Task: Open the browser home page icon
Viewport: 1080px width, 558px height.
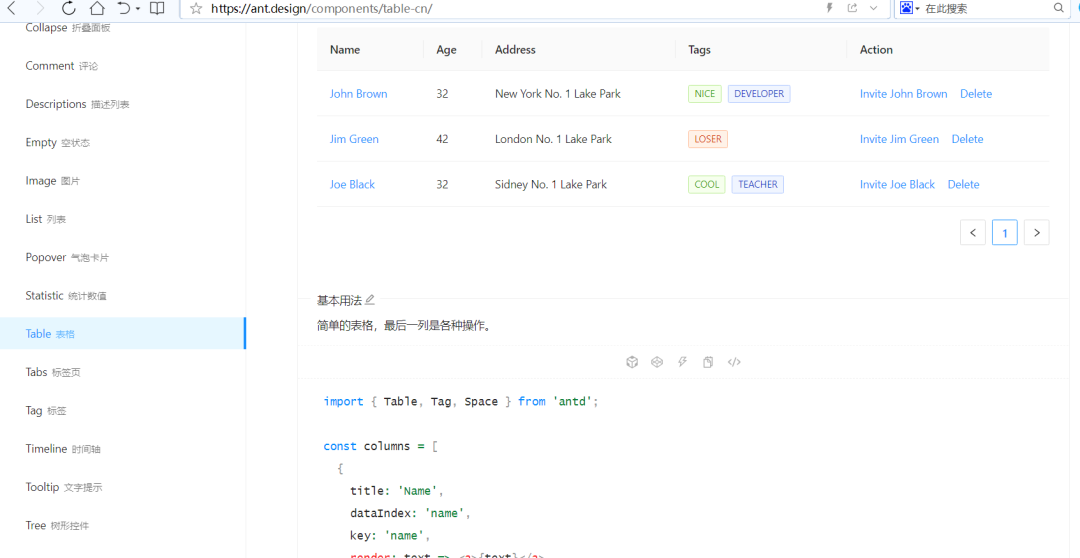Action: (97, 8)
